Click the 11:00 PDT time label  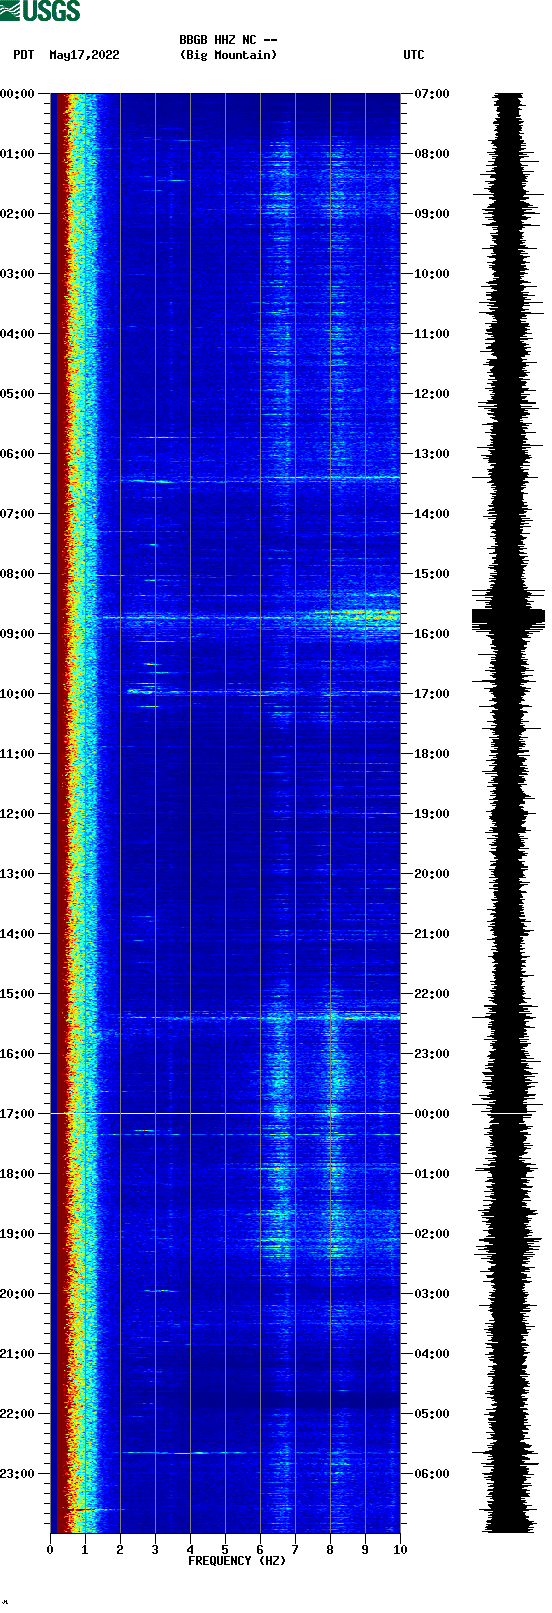click(x=18, y=754)
